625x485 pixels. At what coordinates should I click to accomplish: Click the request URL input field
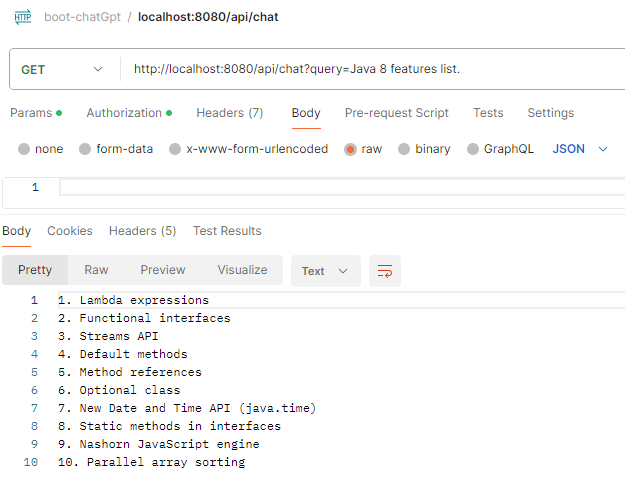tap(375, 69)
